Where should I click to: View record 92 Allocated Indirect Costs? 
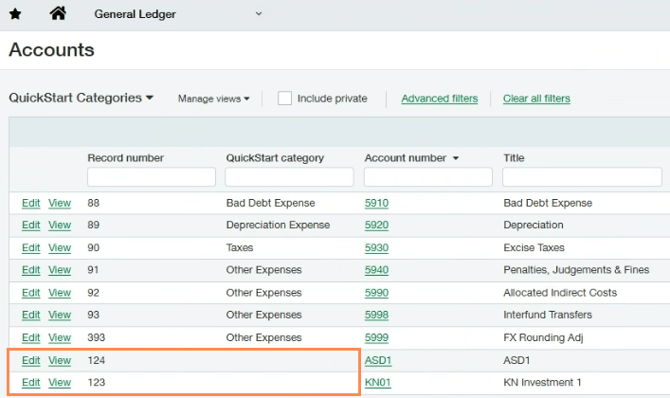pyautogui.click(x=59, y=293)
